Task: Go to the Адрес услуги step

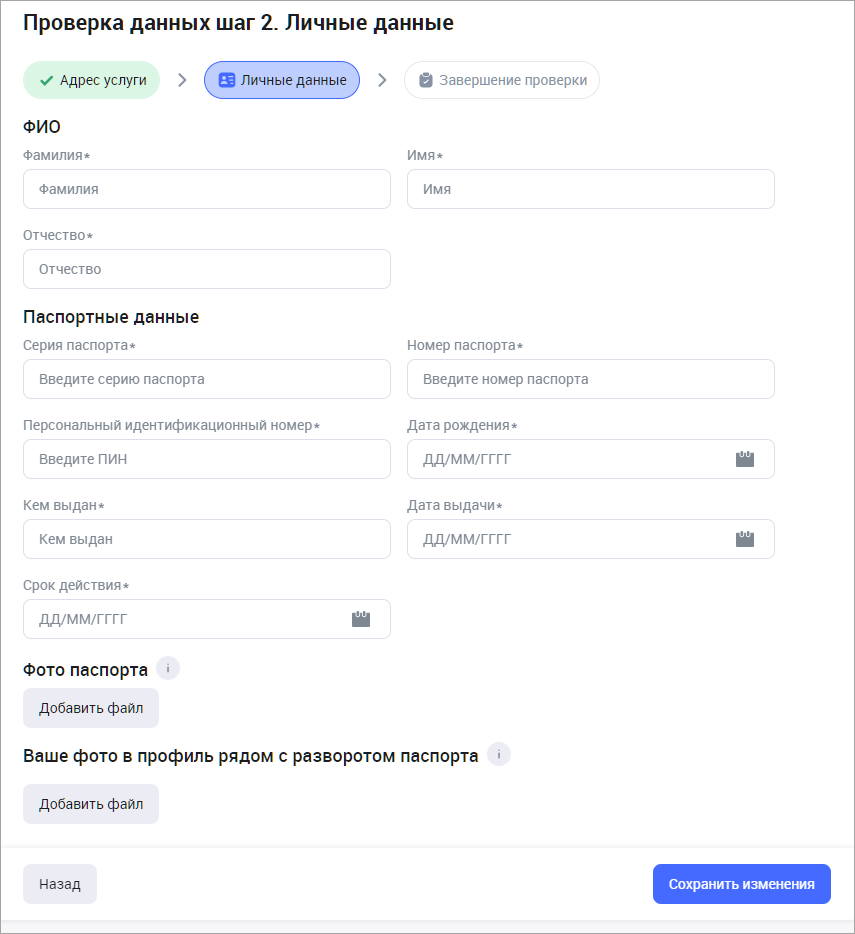Action: (92, 80)
